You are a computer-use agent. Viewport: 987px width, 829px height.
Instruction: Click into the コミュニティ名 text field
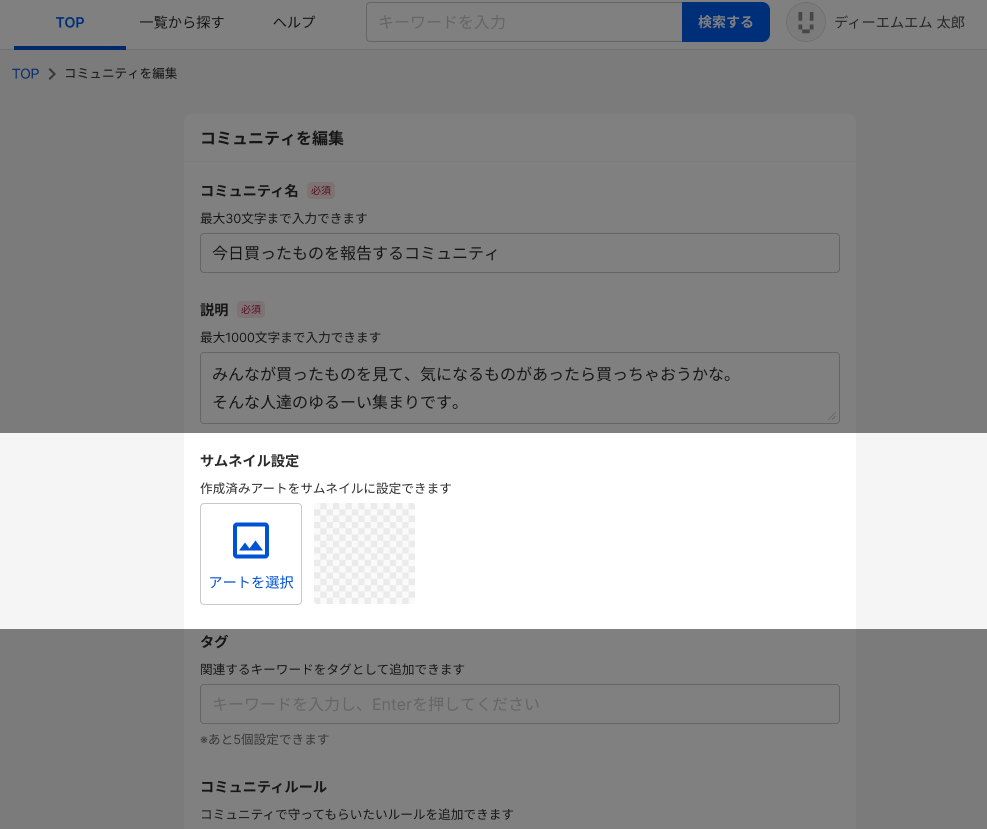tap(519, 253)
